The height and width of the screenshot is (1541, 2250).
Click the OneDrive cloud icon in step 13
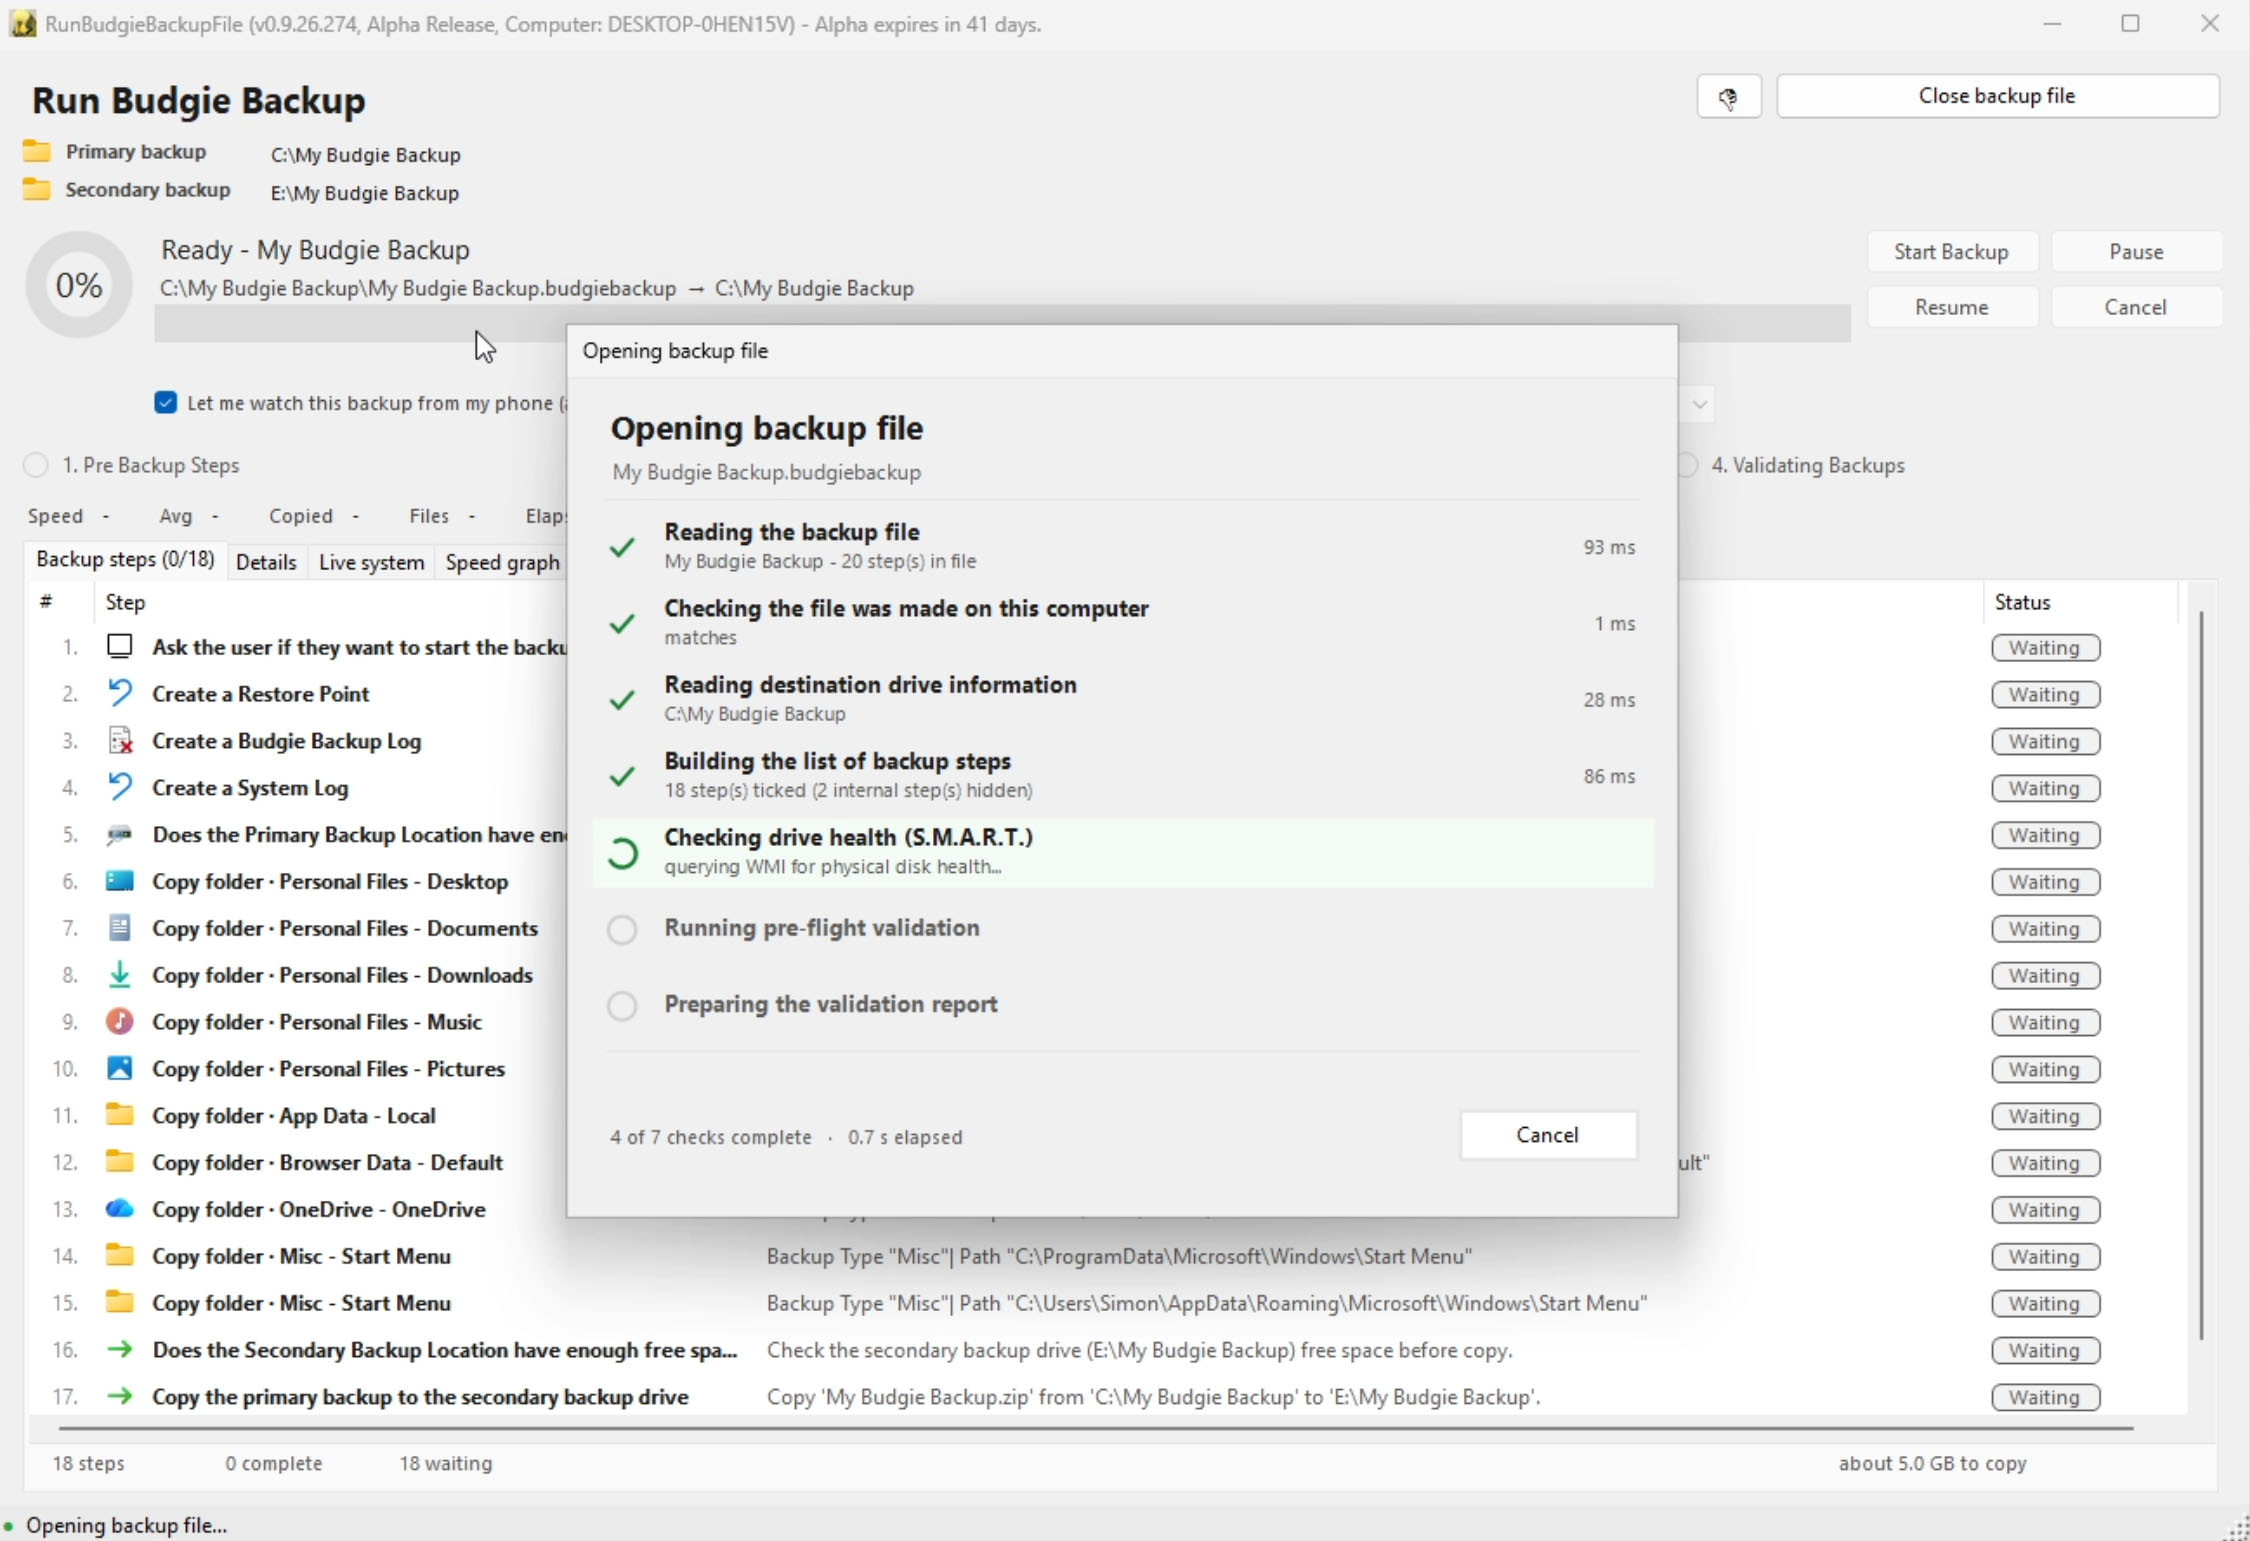pos(120,1209)
